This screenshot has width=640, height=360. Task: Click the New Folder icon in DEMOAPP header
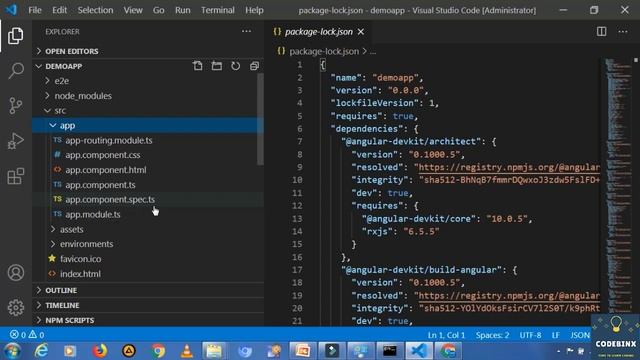coord(217,66)
